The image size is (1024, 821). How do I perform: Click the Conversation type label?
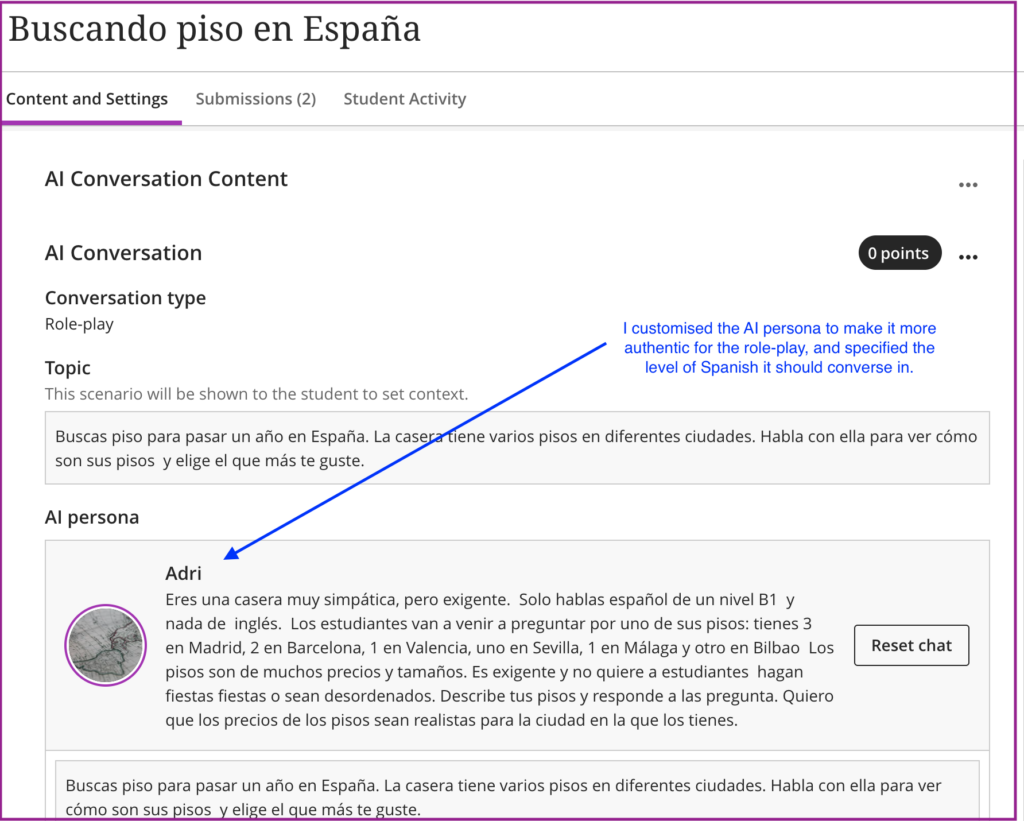pyautogui.click(x=125, y=298)
